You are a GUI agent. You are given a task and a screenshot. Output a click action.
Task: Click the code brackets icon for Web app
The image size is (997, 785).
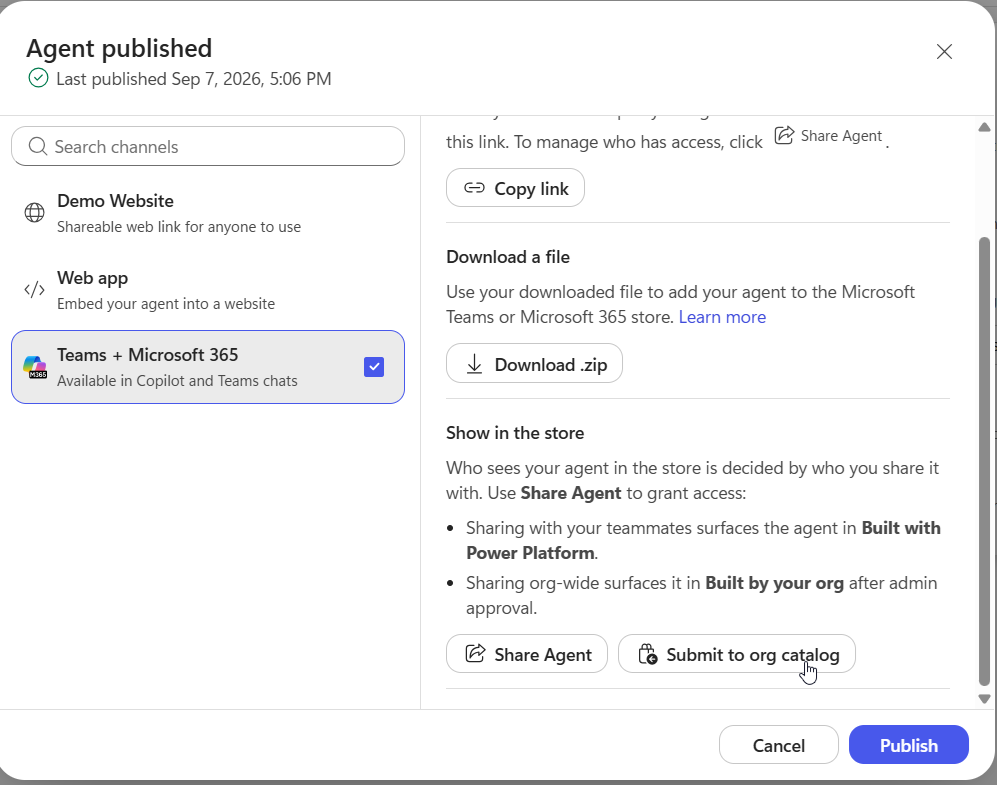pos(34,290)
